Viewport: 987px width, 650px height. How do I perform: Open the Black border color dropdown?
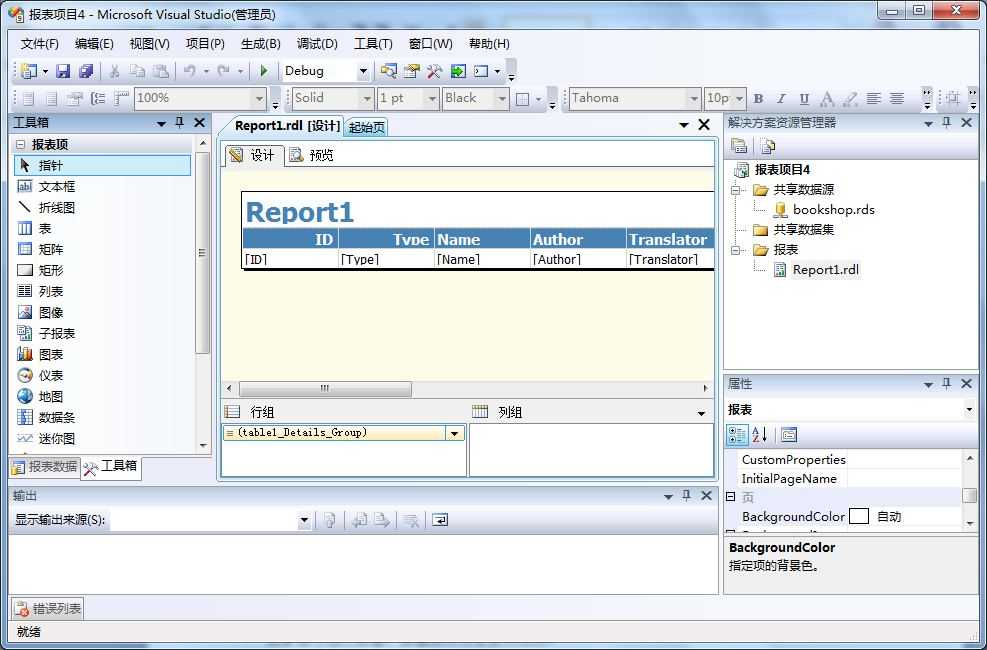[x=502, y=99]
